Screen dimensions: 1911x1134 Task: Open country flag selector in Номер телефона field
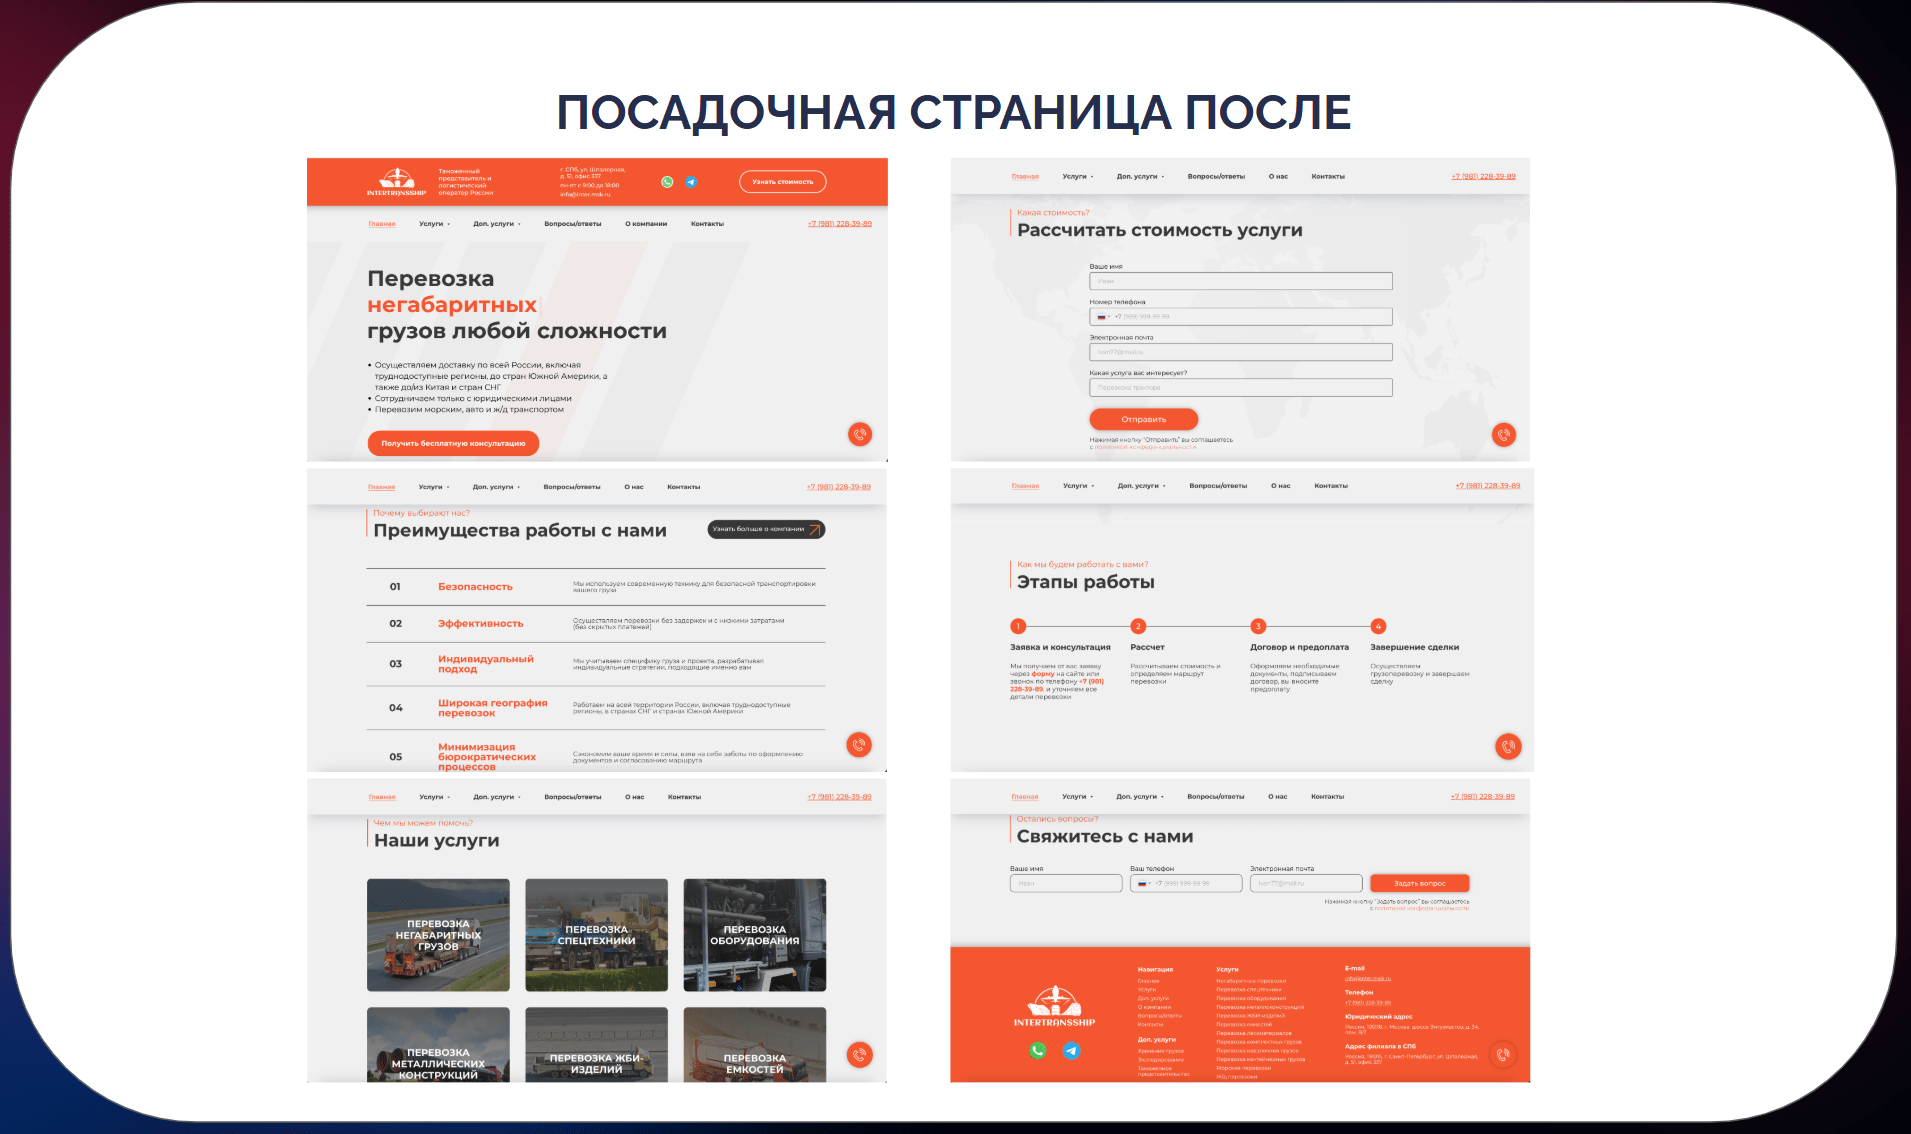point(1103,317)
